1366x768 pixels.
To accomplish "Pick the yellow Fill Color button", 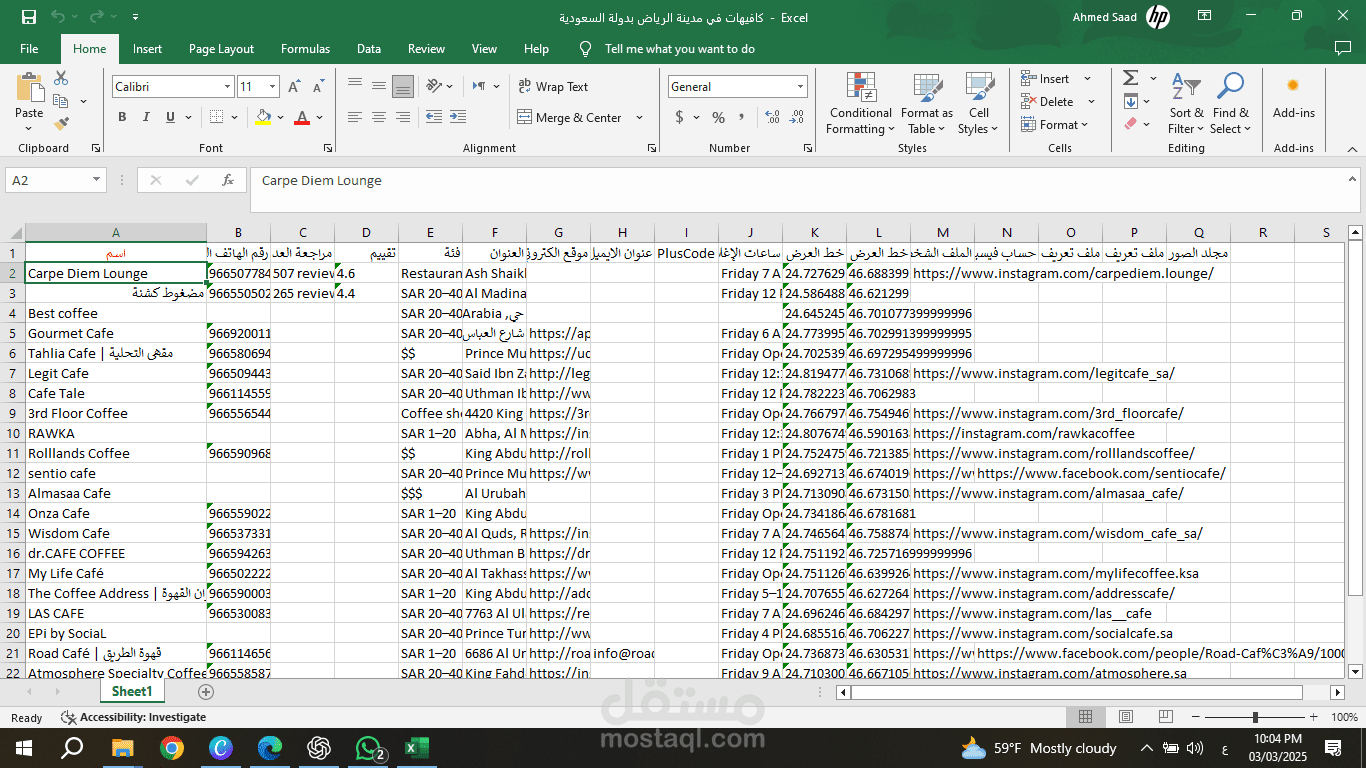I will click(x=263, y=117).
